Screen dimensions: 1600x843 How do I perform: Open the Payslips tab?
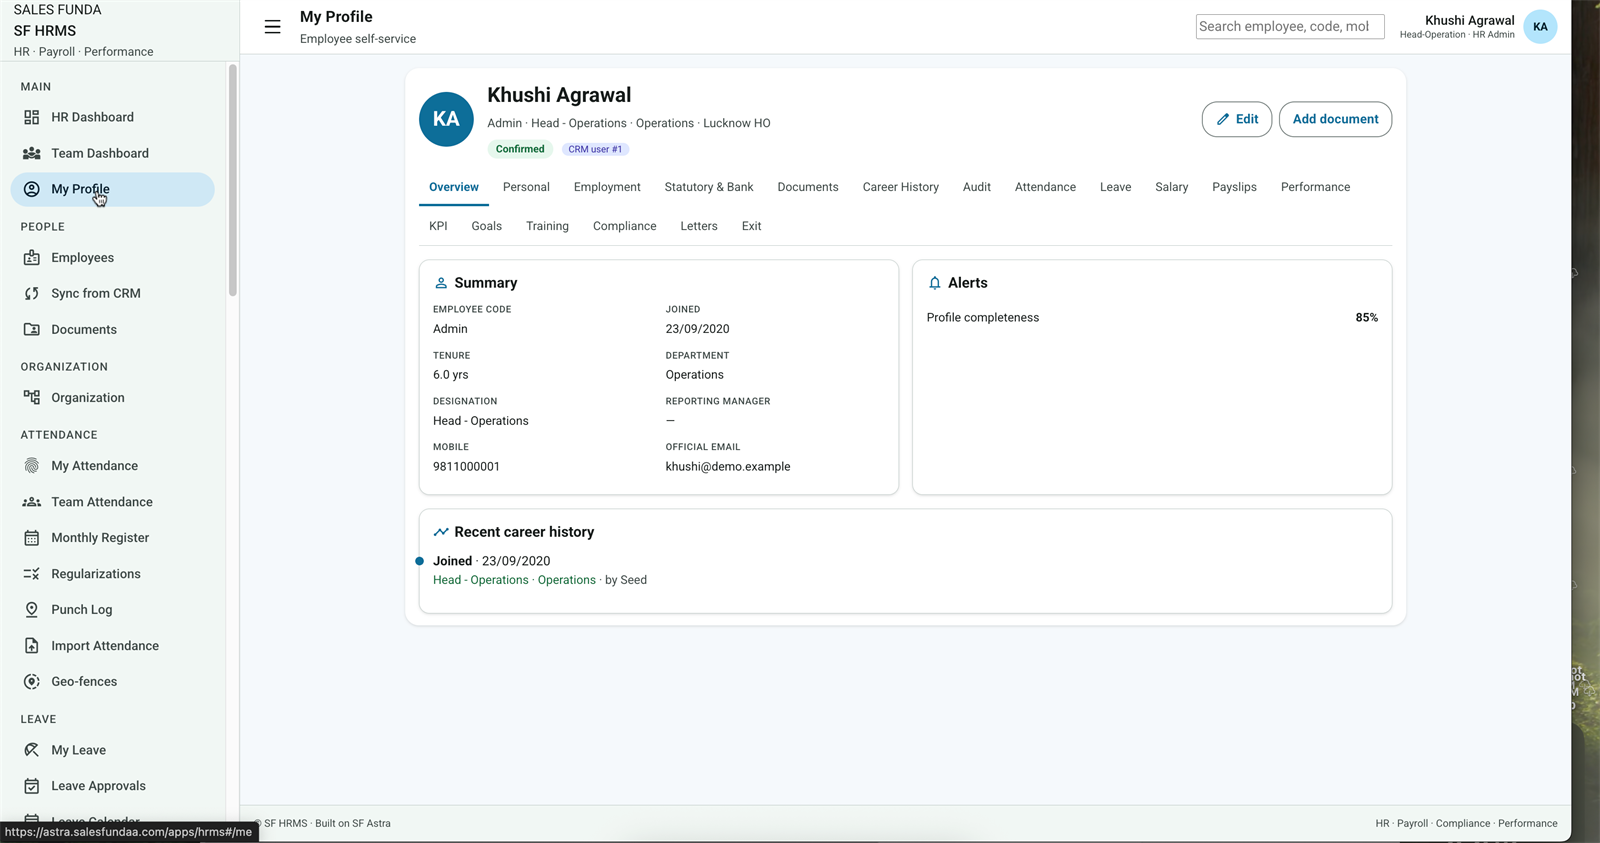coord(1234,187)
